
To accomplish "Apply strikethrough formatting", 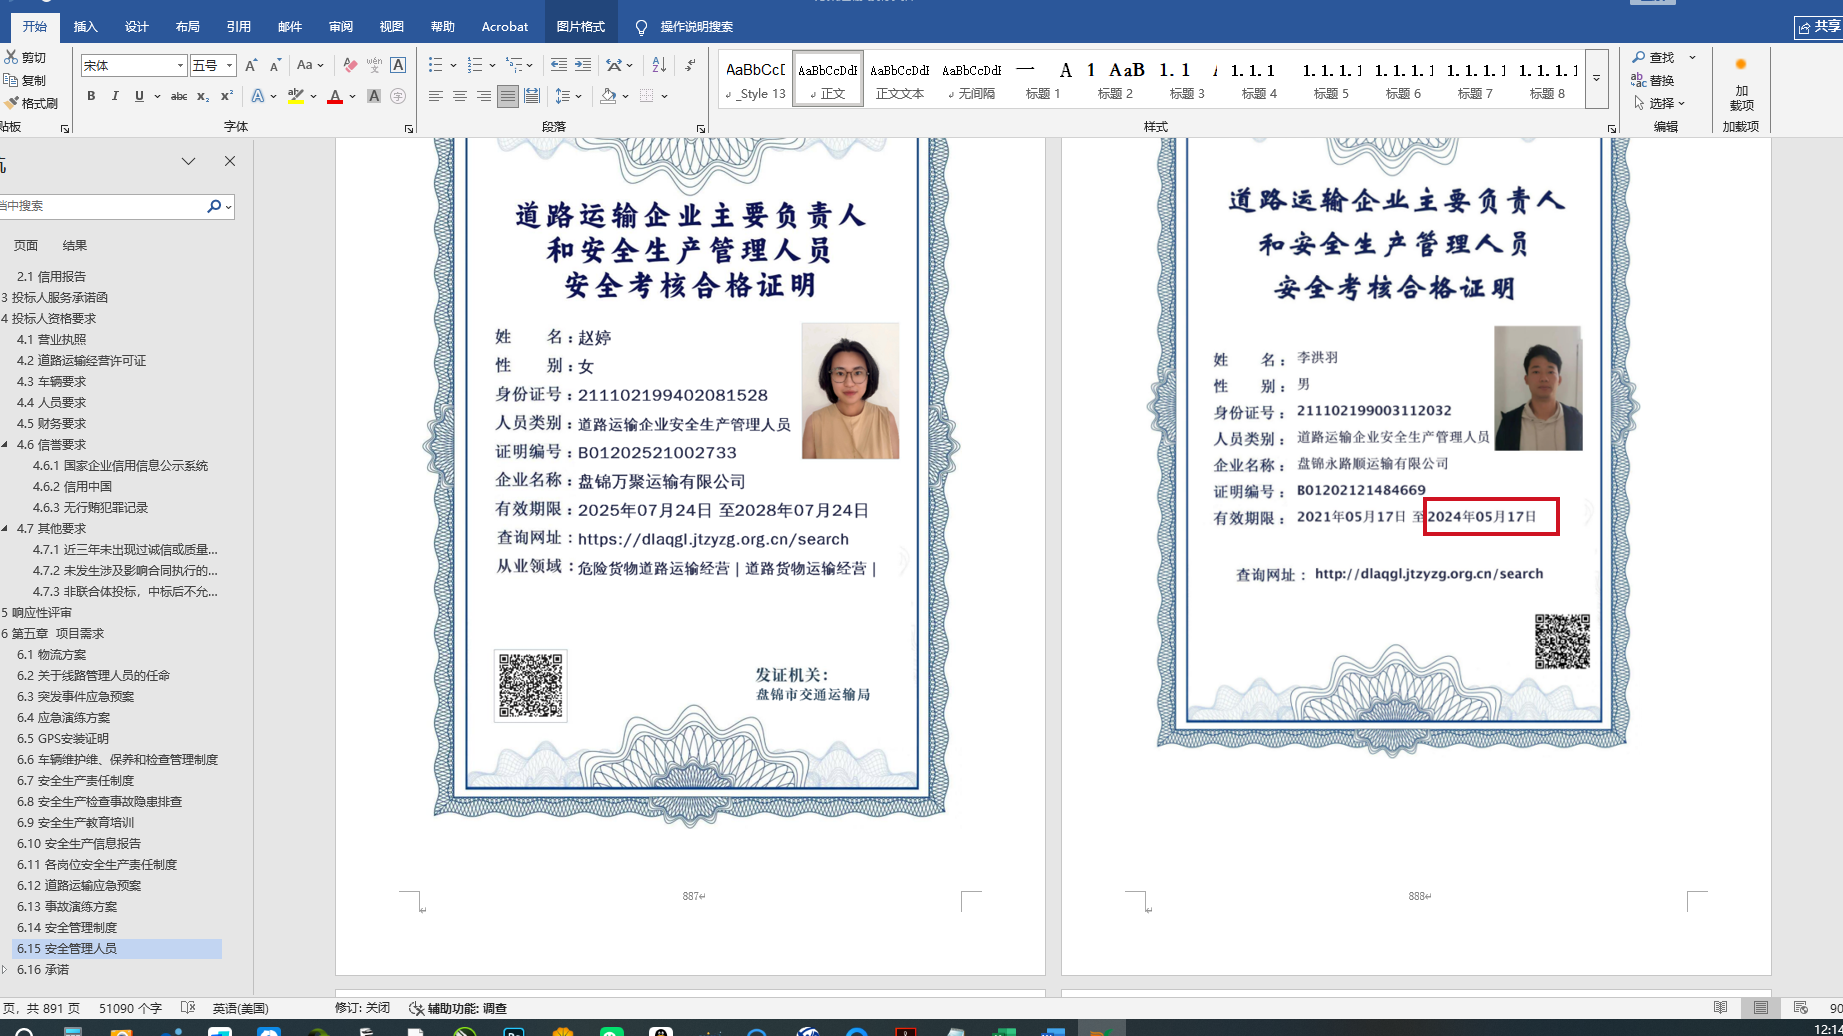I will click(x=179, y=96).
